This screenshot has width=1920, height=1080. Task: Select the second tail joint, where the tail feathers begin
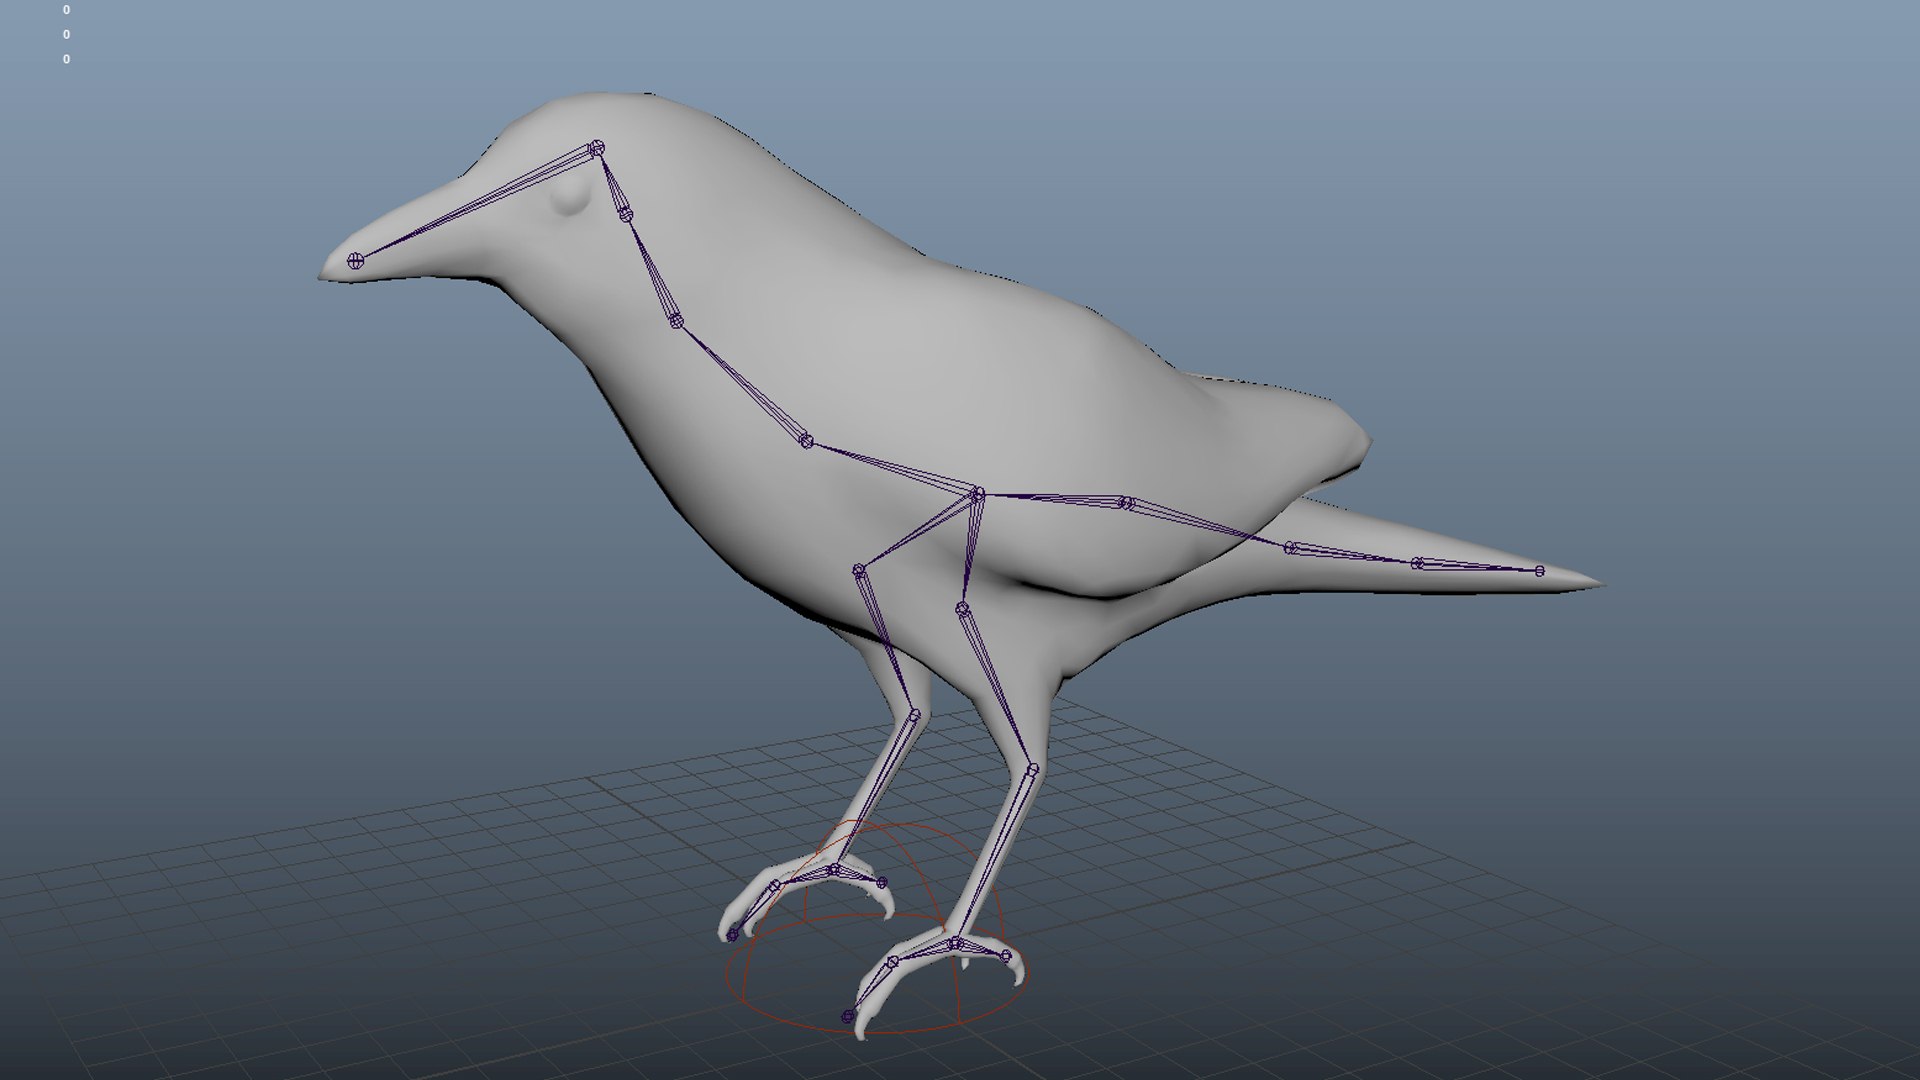pos(1291,548)
